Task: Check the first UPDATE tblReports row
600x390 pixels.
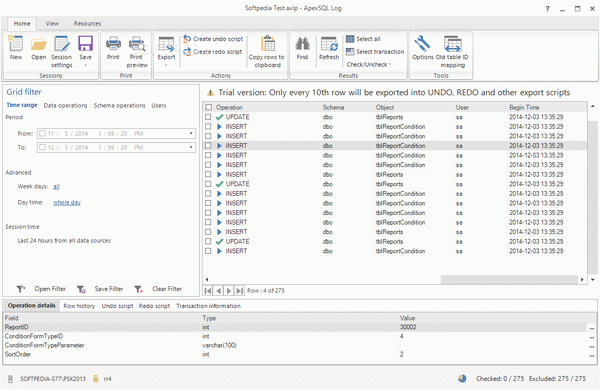Action: click(208, 117)
